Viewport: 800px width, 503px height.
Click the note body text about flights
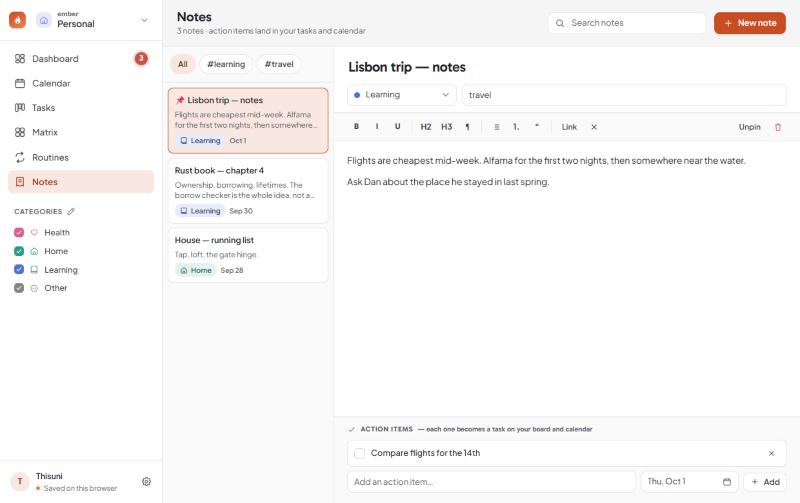click(x=546, y=161)
